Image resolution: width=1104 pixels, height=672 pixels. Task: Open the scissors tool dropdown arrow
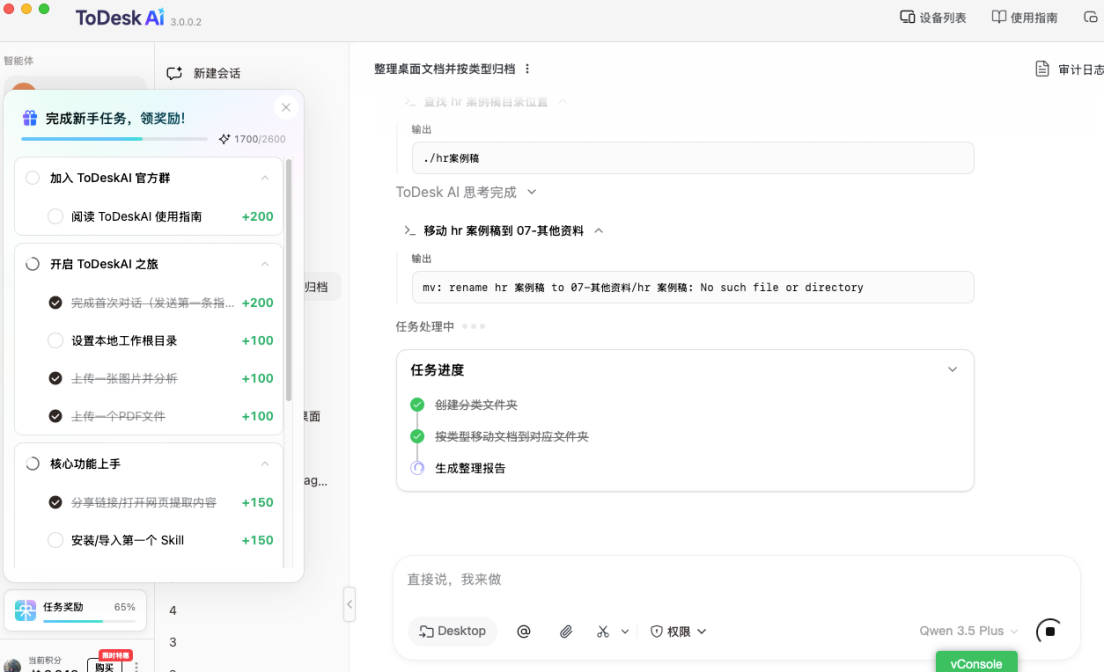[625, 631]
